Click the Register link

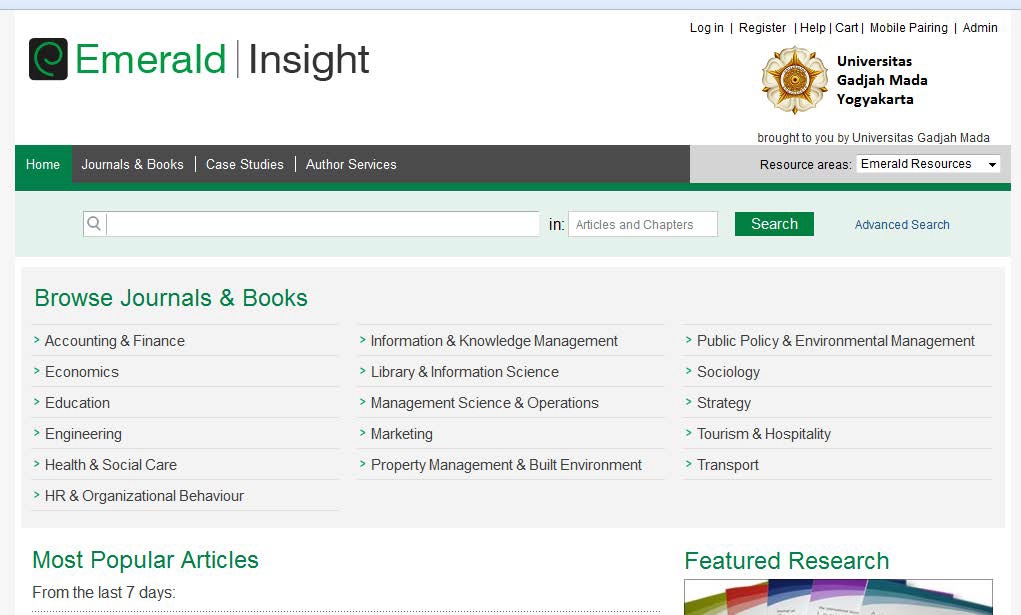tap(762, 28)
